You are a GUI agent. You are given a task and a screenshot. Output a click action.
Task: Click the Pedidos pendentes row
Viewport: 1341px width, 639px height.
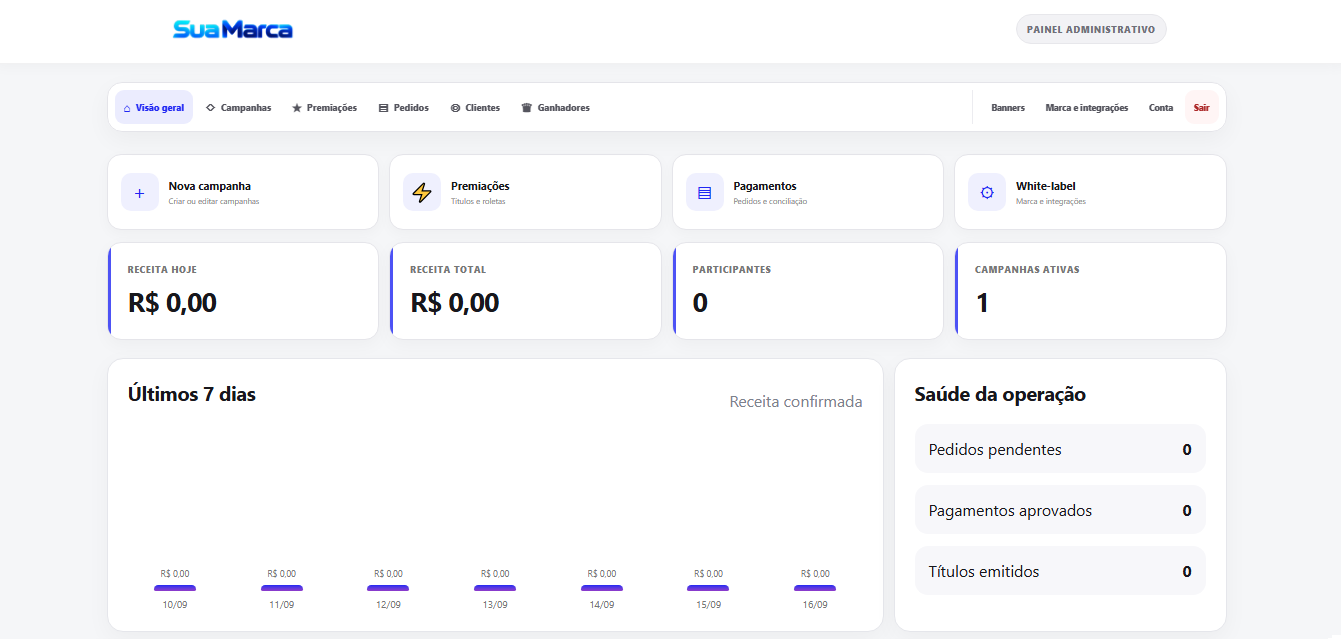coord(1060,449)
